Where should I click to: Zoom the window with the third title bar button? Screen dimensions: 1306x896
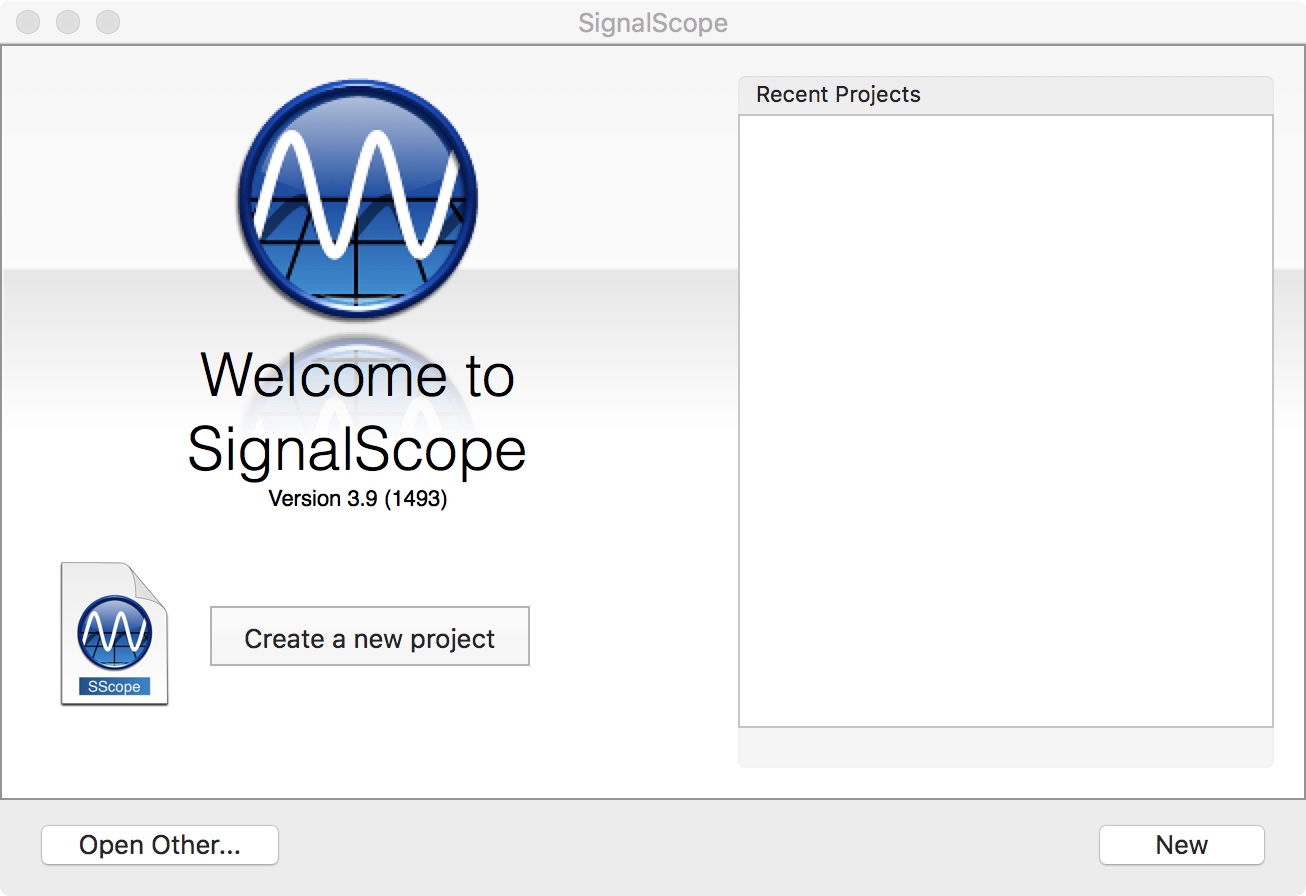(x=107, y=22)
